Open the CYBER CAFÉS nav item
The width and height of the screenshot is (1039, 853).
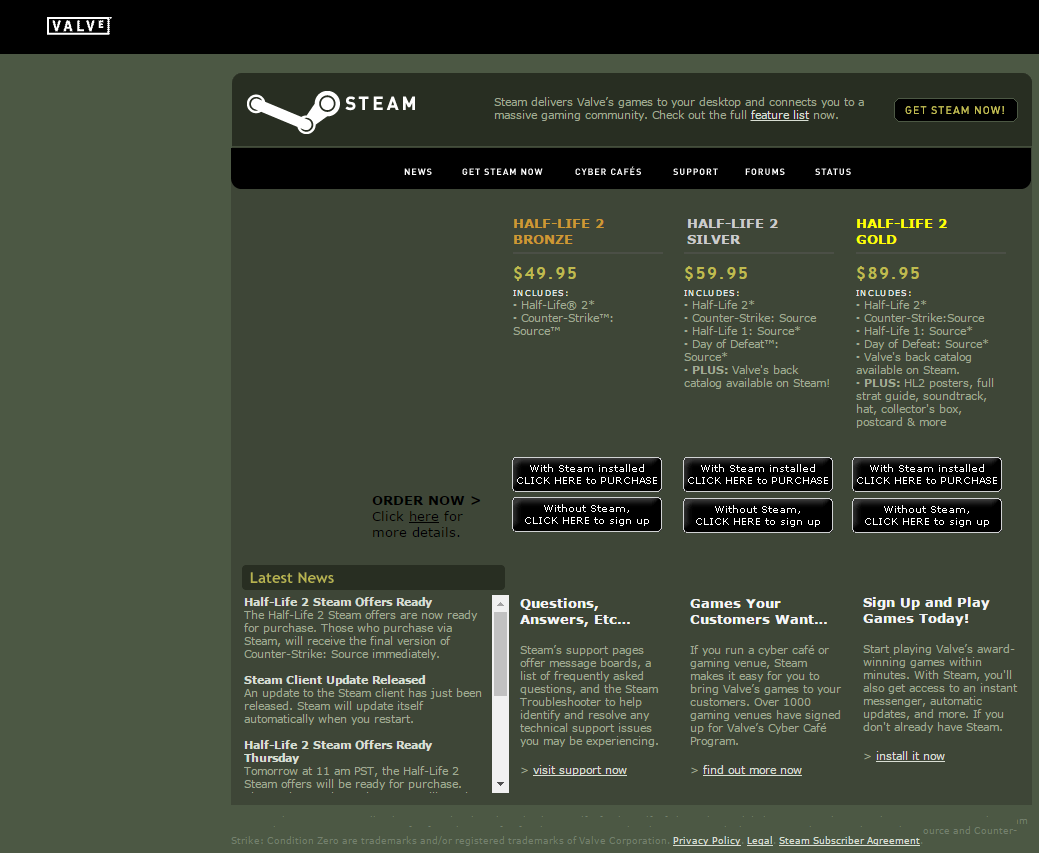tap(608, 172)
